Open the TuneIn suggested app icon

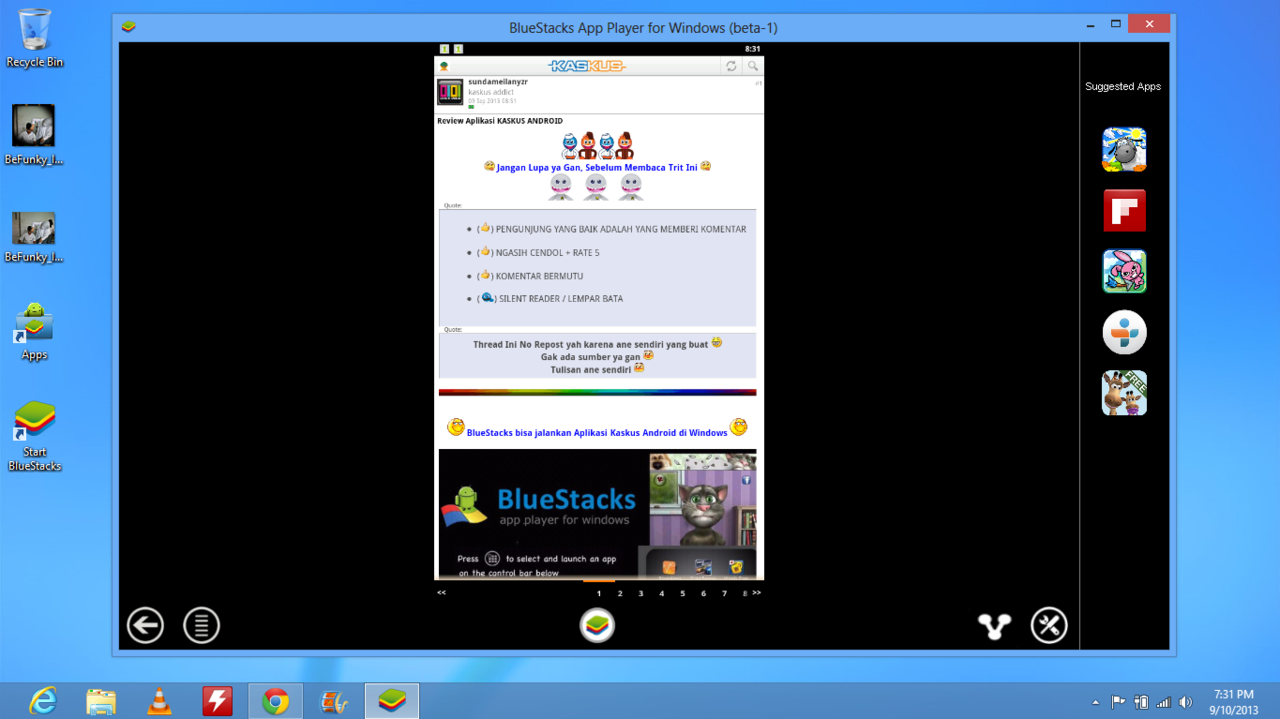point(1124,332)
